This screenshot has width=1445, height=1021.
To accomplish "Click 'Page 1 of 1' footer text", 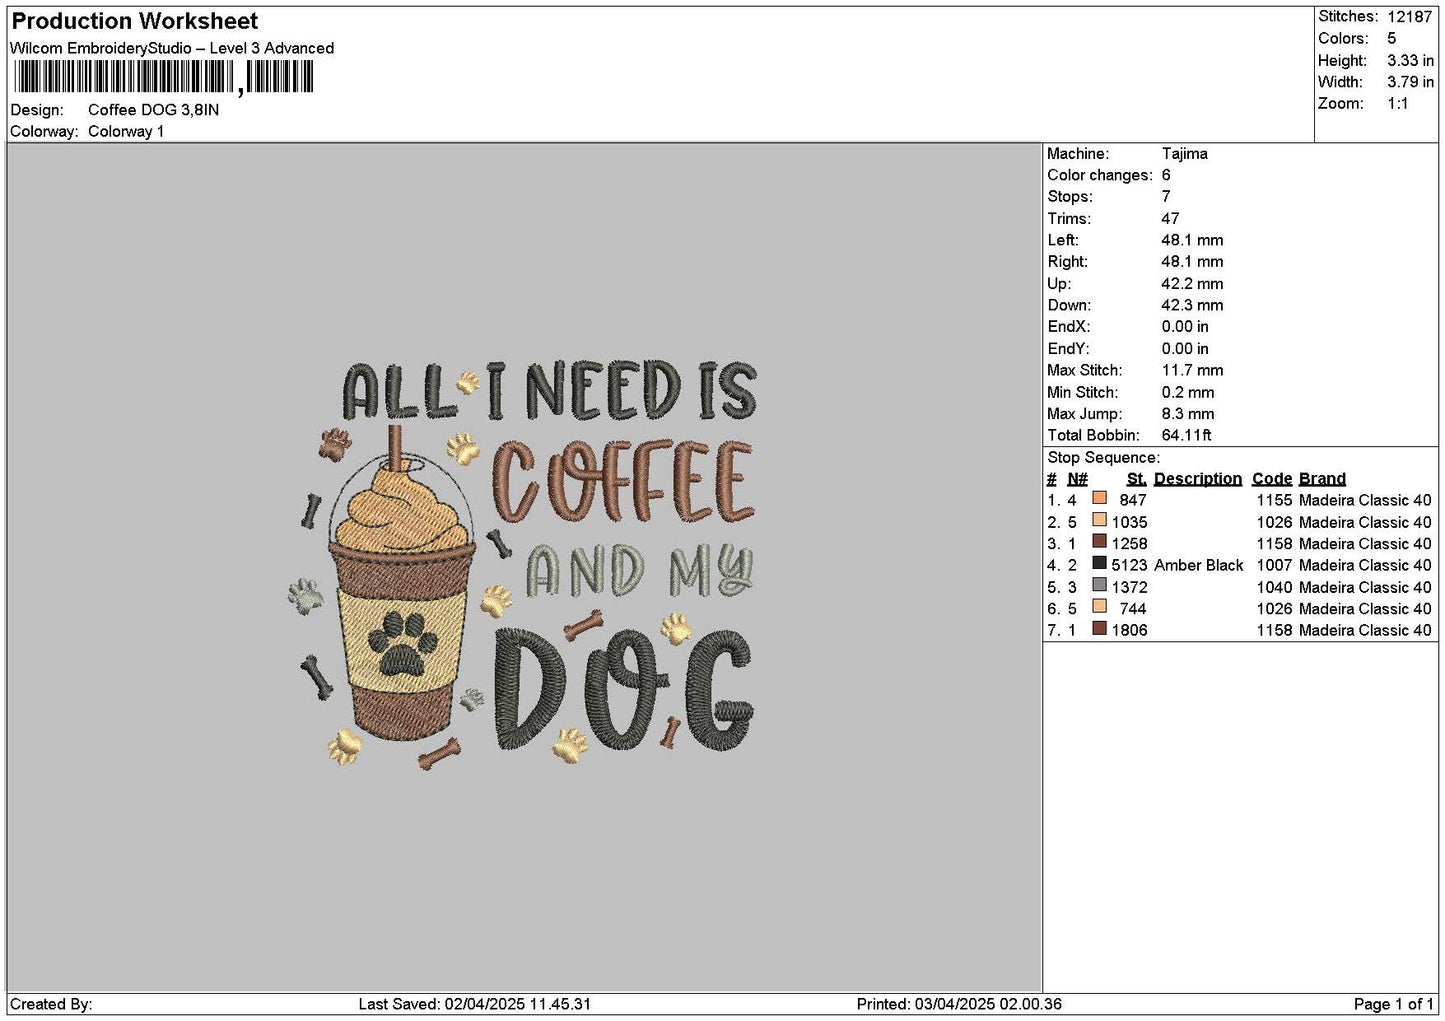I will pos(1393,1004).
